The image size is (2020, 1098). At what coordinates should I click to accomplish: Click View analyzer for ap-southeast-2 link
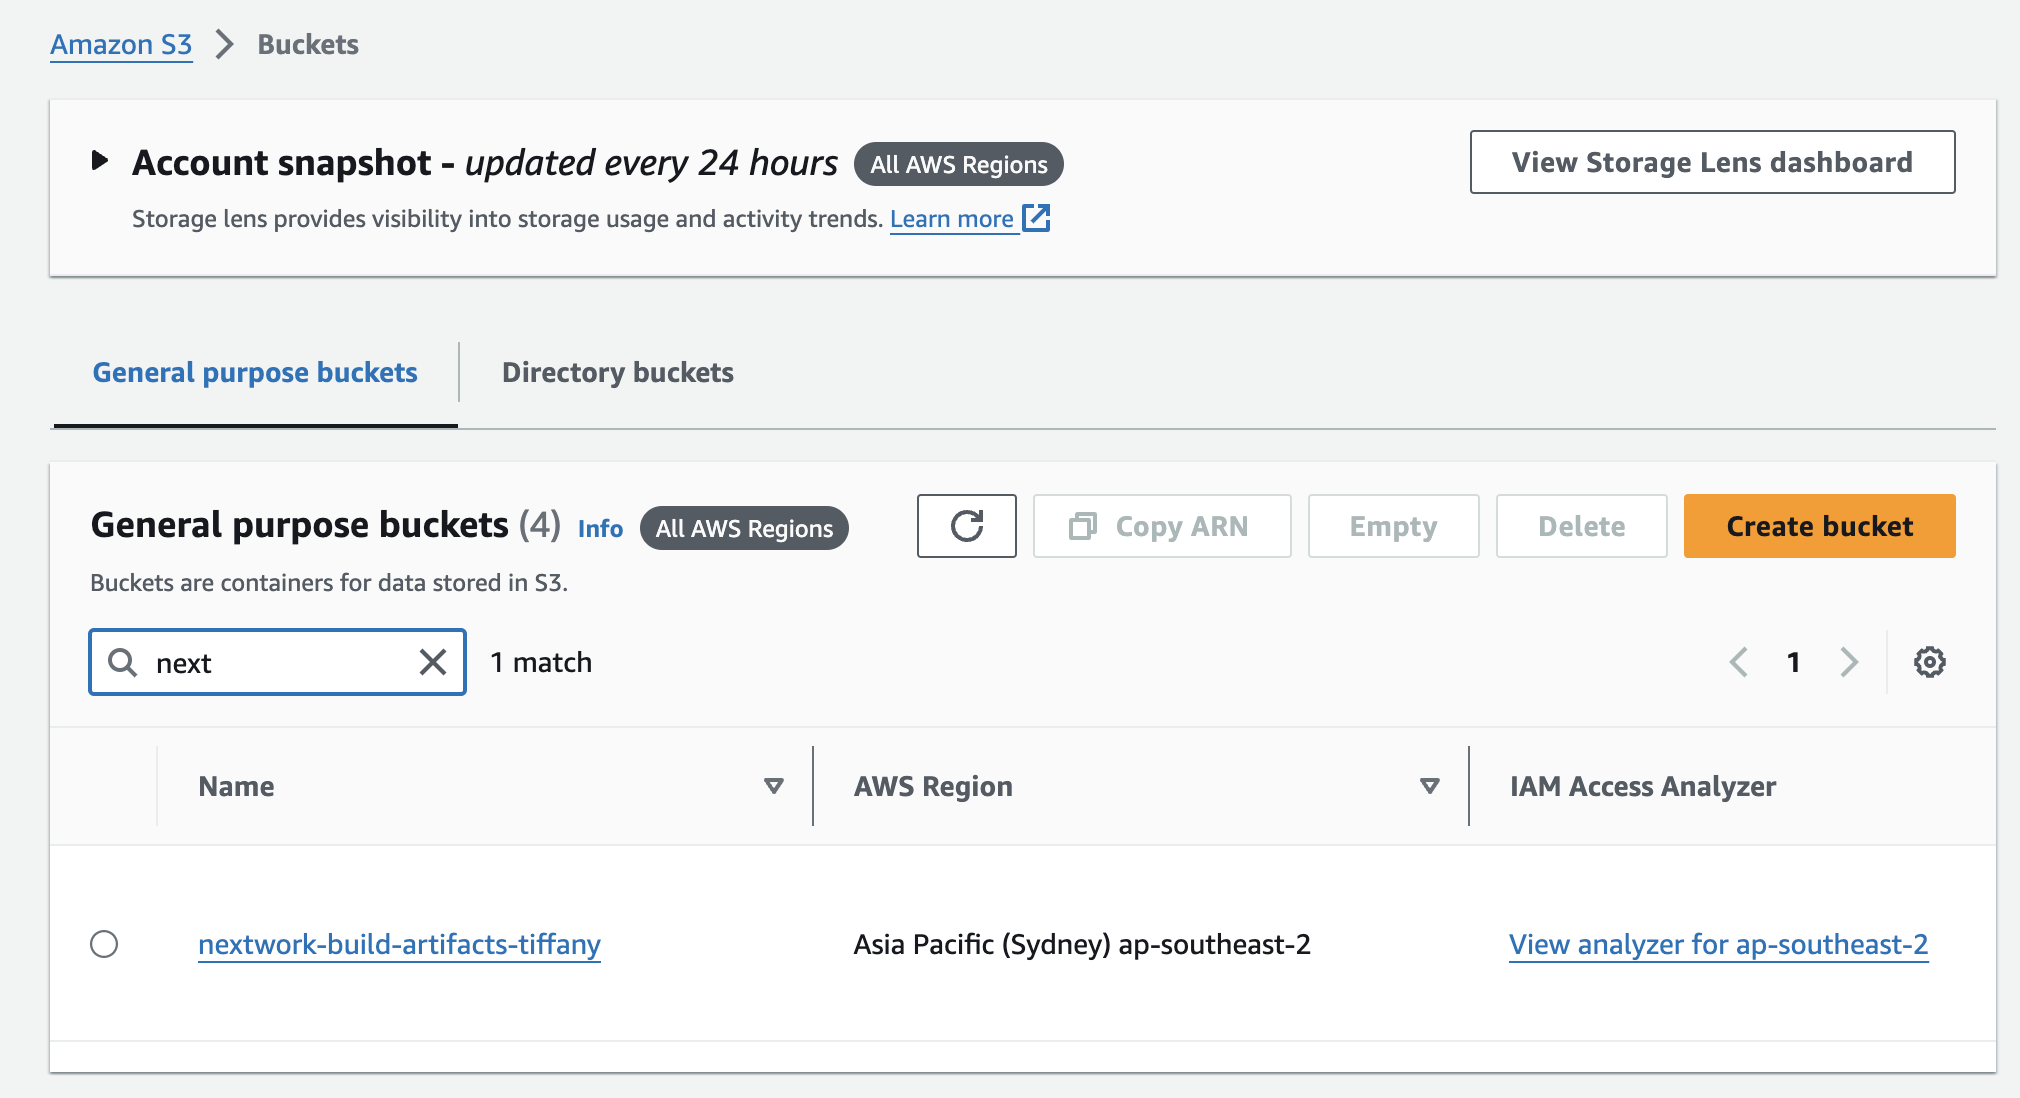[x=1717, y=944]
